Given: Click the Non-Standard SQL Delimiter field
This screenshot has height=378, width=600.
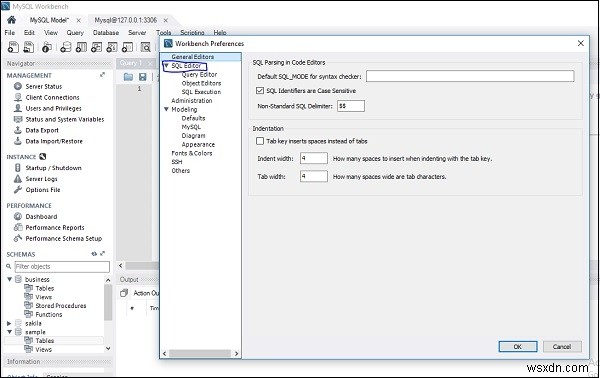Looking at the screenshot, I should 351,106.
